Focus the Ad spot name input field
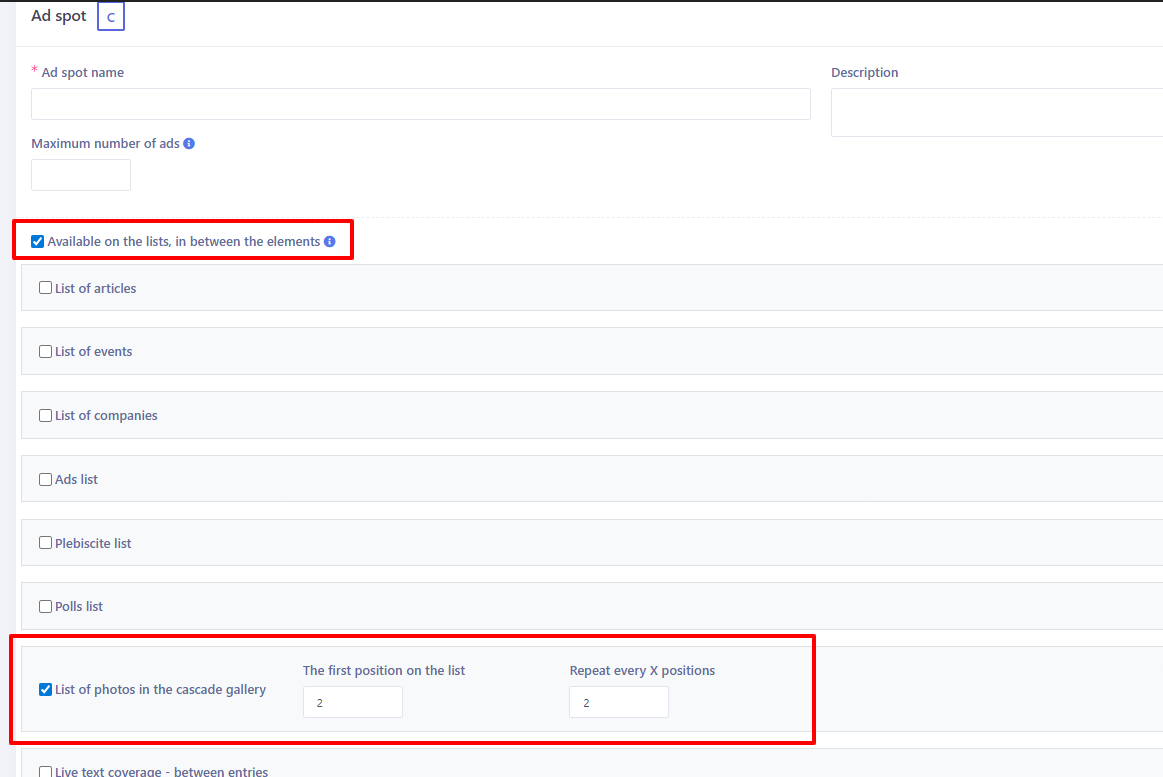Image resolution: width=1163 pixels, height=777 pixels. click(420, 104)
